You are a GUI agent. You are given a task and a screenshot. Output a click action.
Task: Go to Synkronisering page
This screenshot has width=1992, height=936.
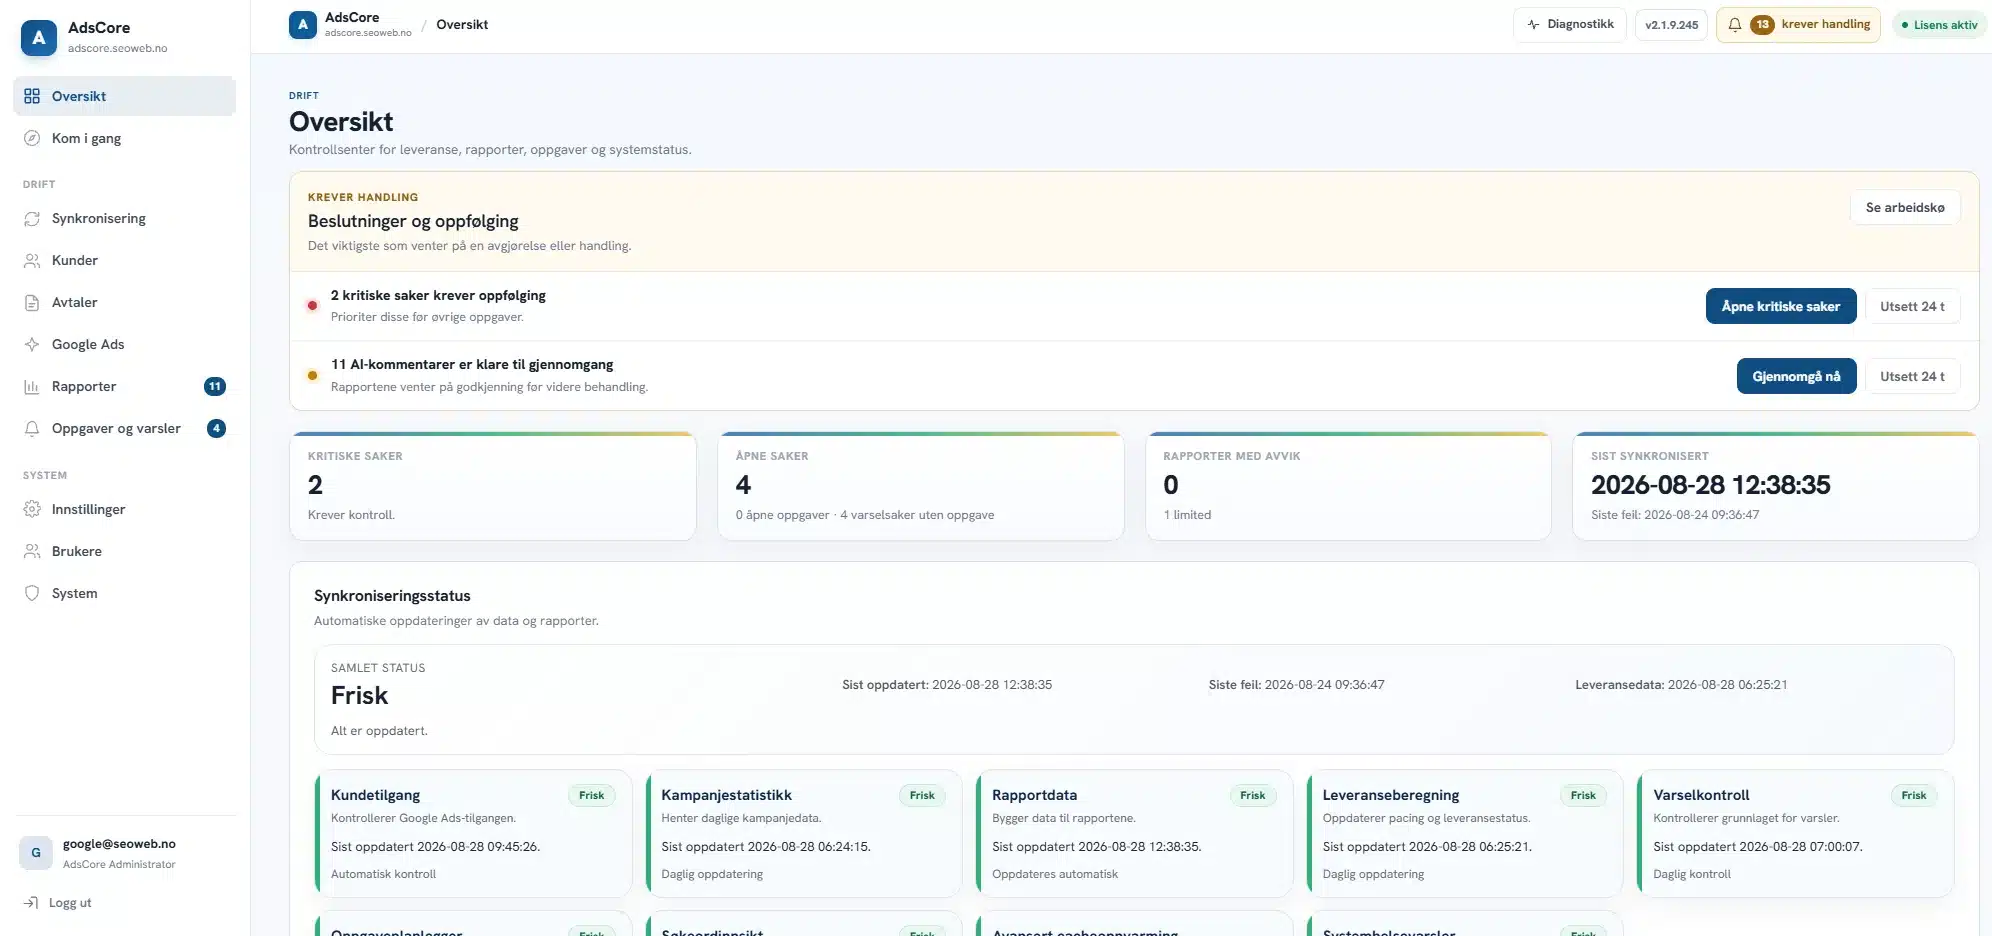pos(125,218)
